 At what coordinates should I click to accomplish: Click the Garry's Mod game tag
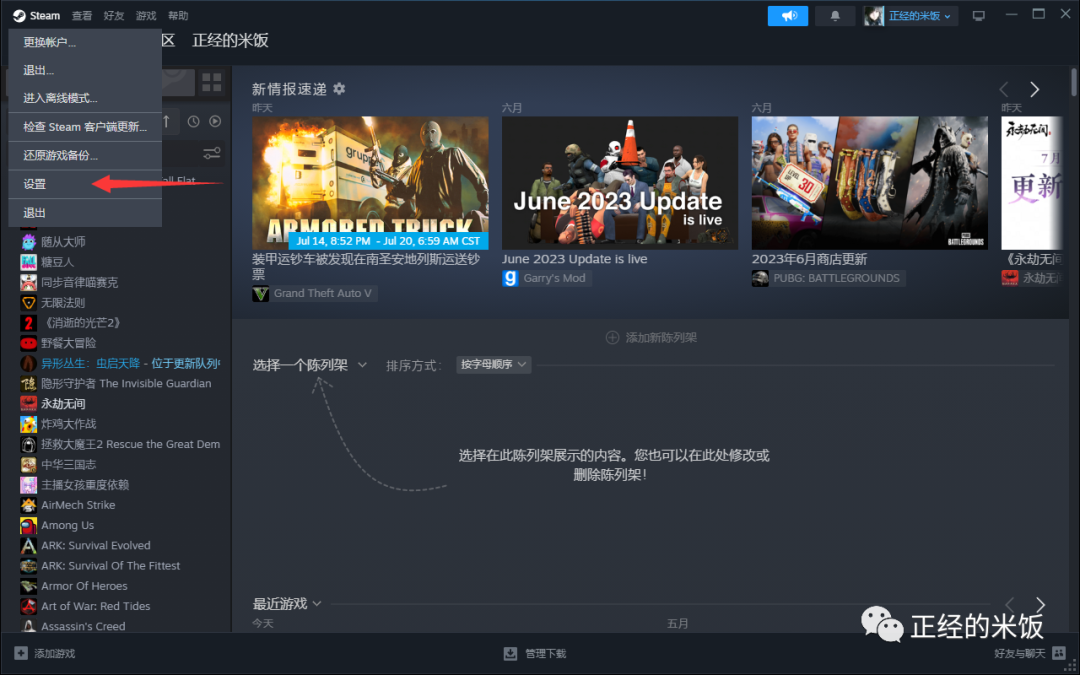[547, 278]
